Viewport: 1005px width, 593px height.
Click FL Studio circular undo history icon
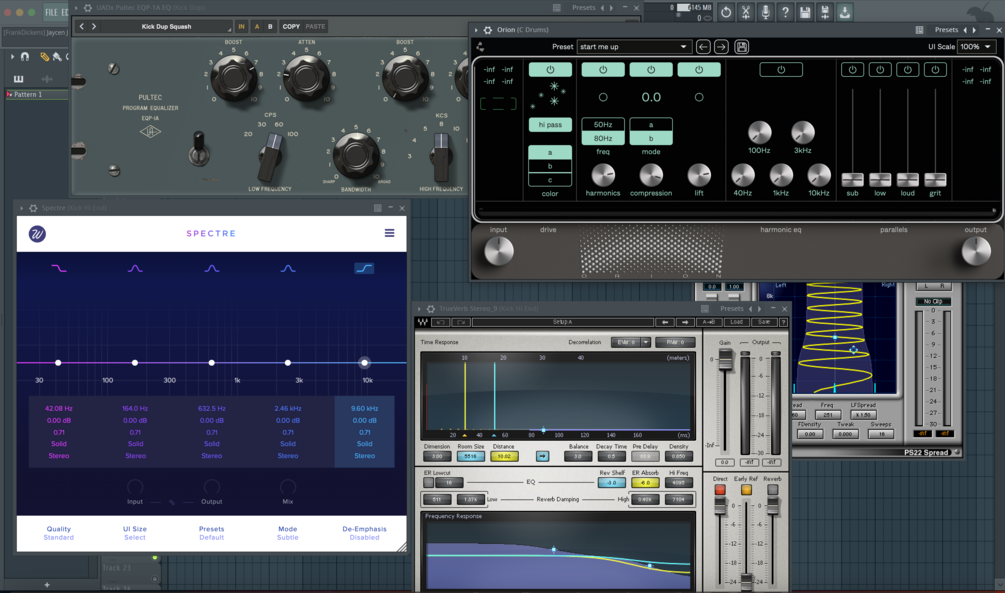tap(726, 12)
